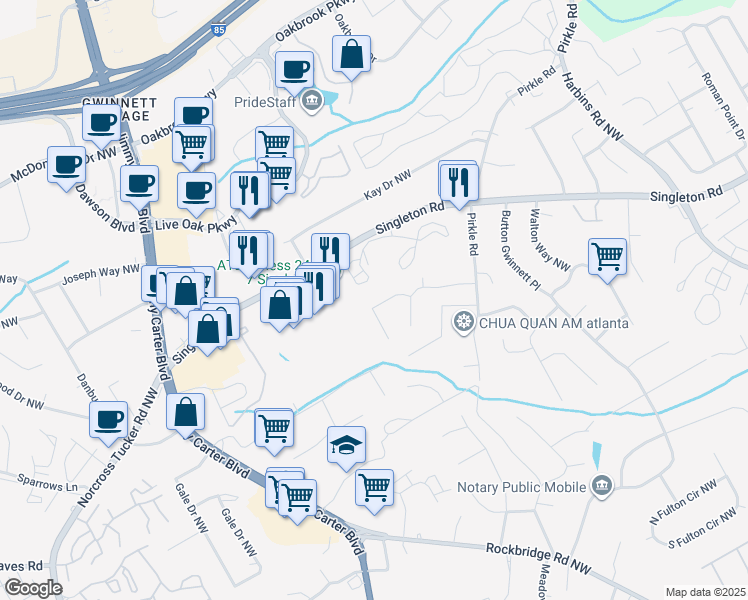Open the CHUA QUAN AM atlanta marker
748x600 pixels.
[463, 322]
